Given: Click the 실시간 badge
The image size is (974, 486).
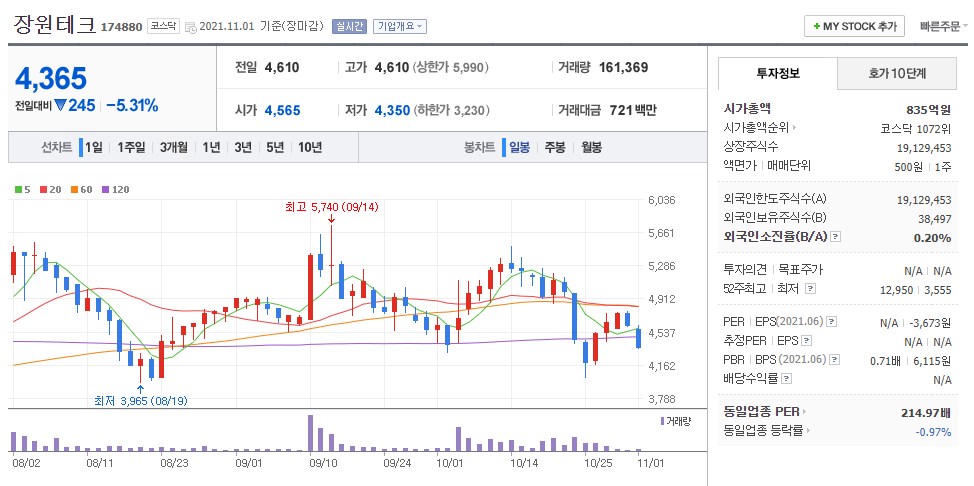Looking at the screenshot, I should (x=350, y=26).
